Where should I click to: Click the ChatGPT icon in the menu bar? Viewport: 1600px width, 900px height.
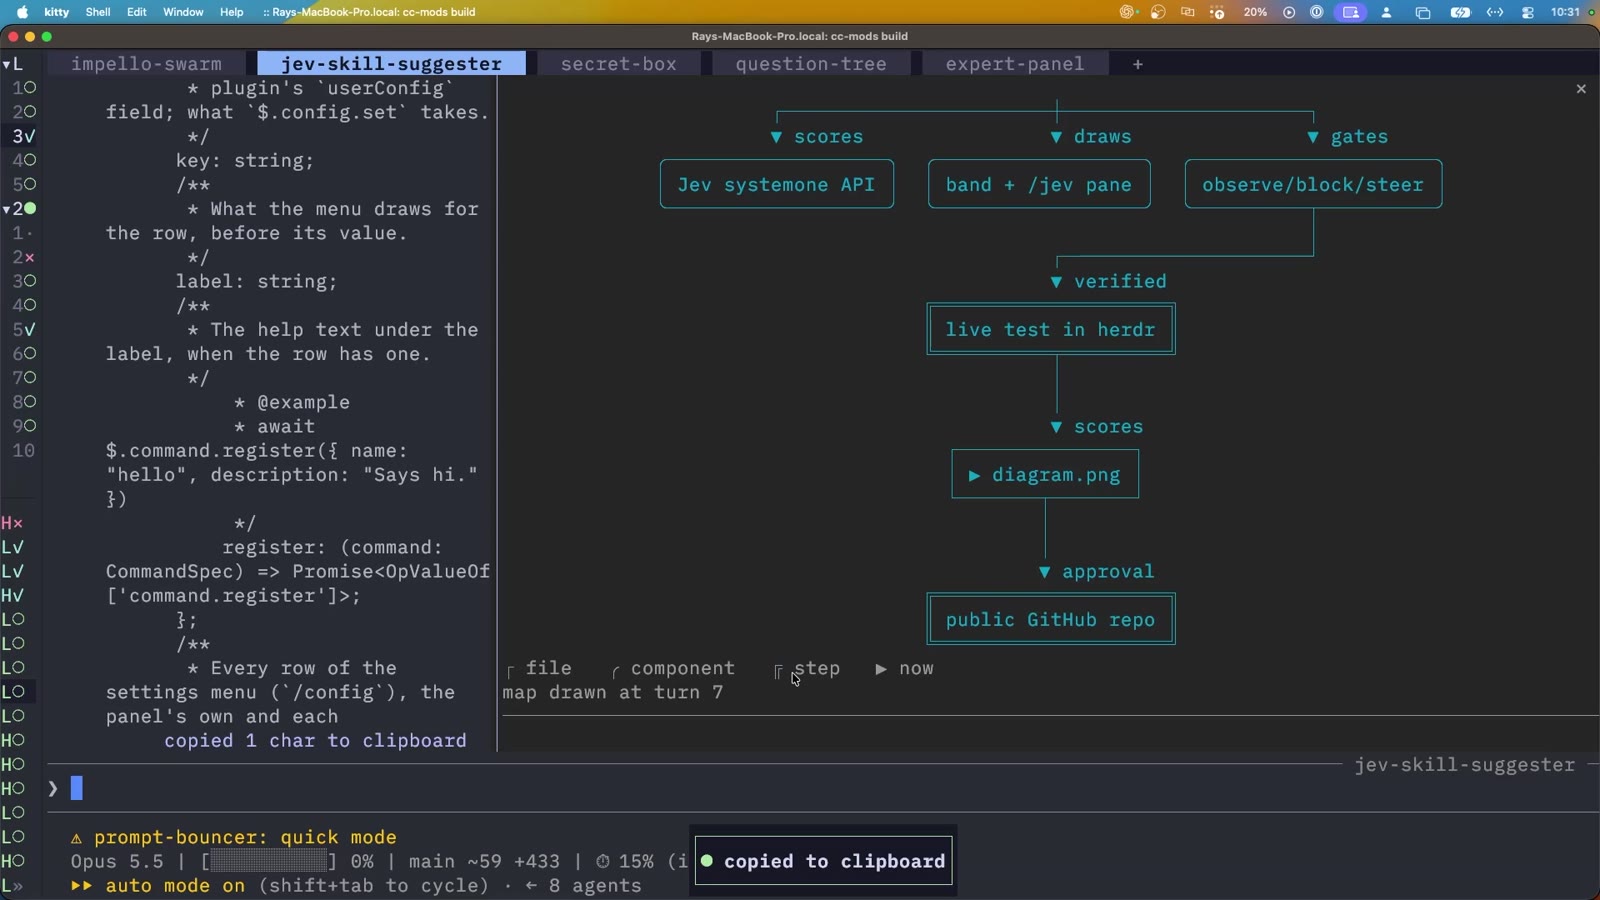click(1128, 12)
